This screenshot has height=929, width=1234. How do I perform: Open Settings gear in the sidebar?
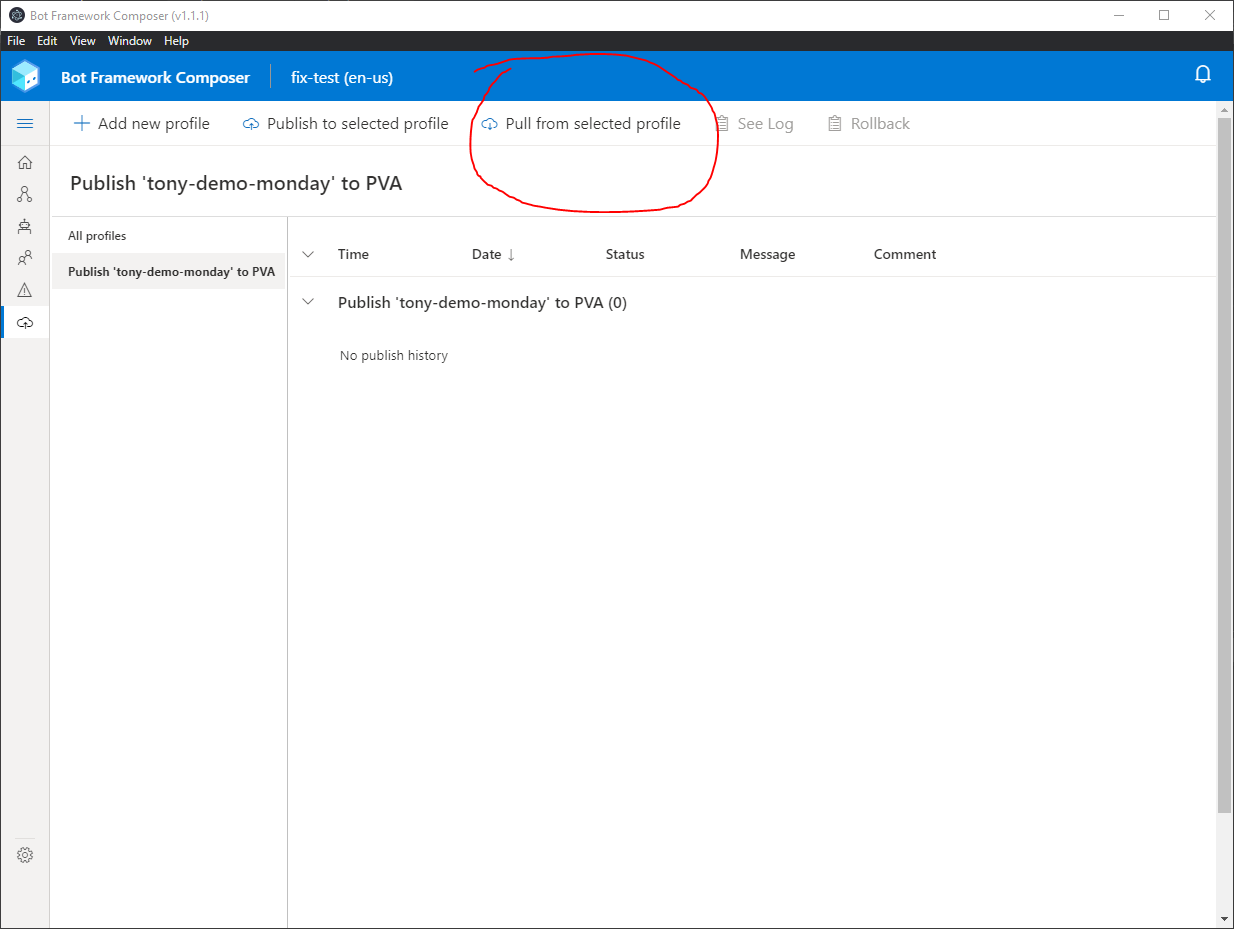(25, 855)
